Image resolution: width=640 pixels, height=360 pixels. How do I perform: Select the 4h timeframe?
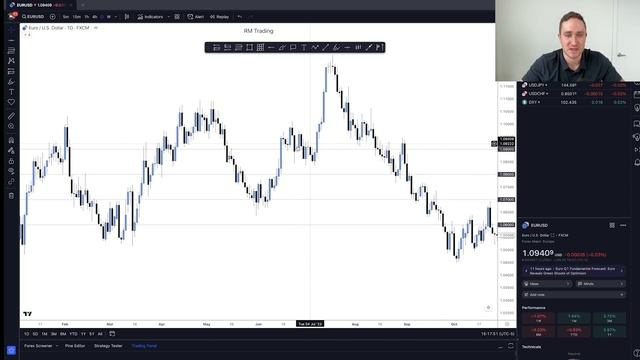[x=95, y=17]
